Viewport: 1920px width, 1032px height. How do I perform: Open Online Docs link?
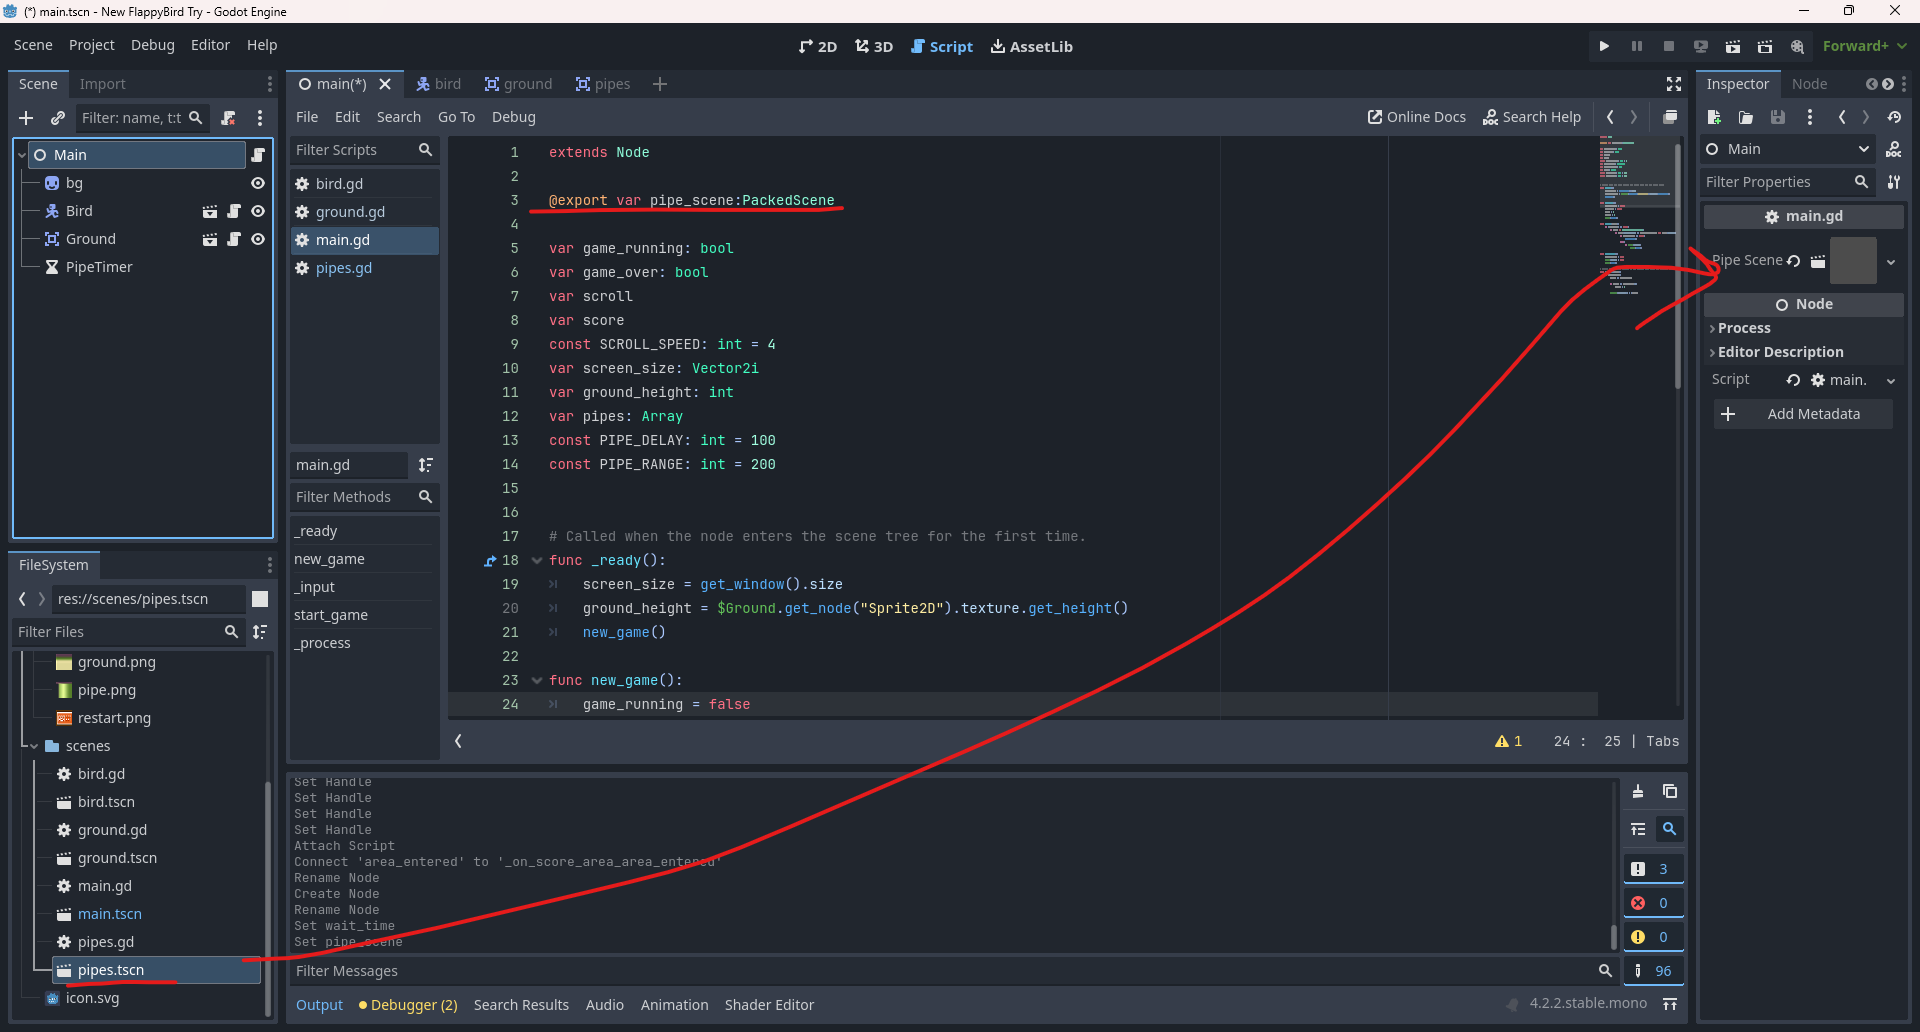point(1416,117)
